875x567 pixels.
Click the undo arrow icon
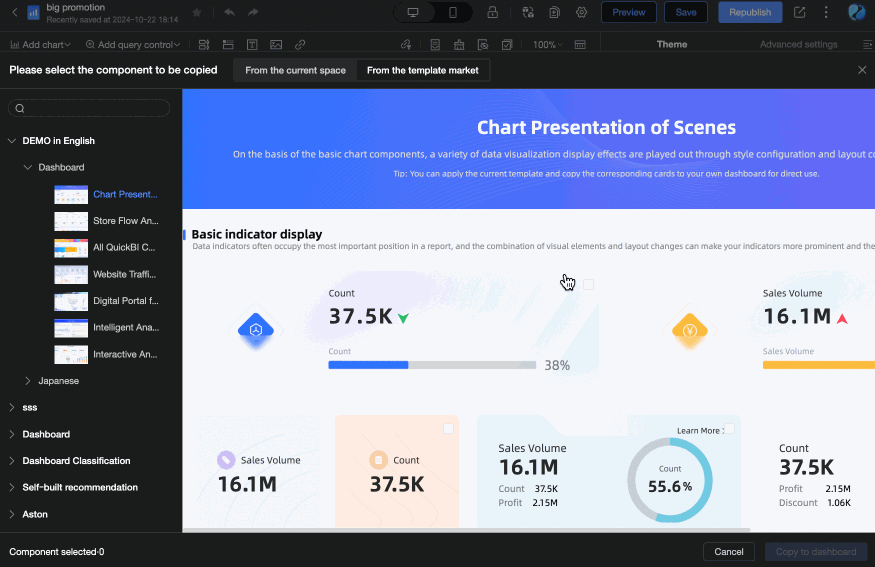[x=230, y=12]
